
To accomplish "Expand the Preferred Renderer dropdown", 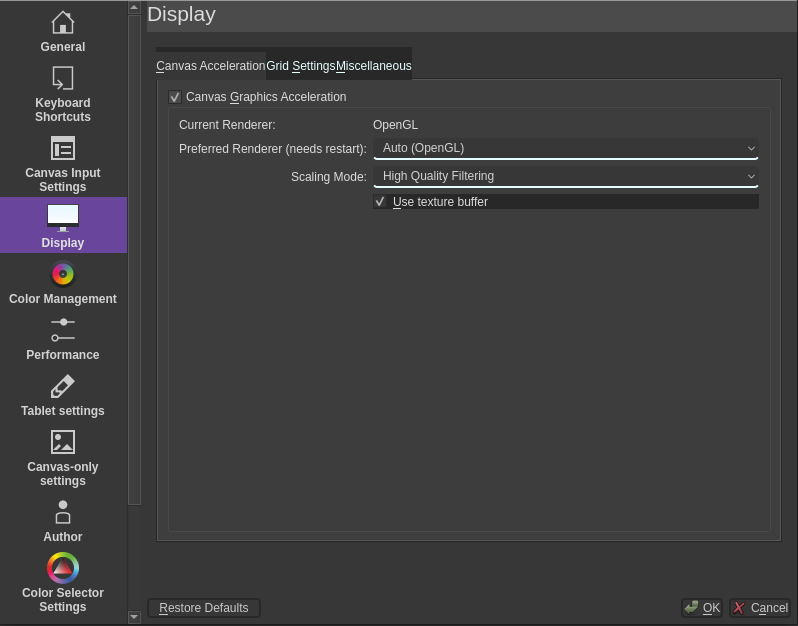I will (x=565, y=148).
